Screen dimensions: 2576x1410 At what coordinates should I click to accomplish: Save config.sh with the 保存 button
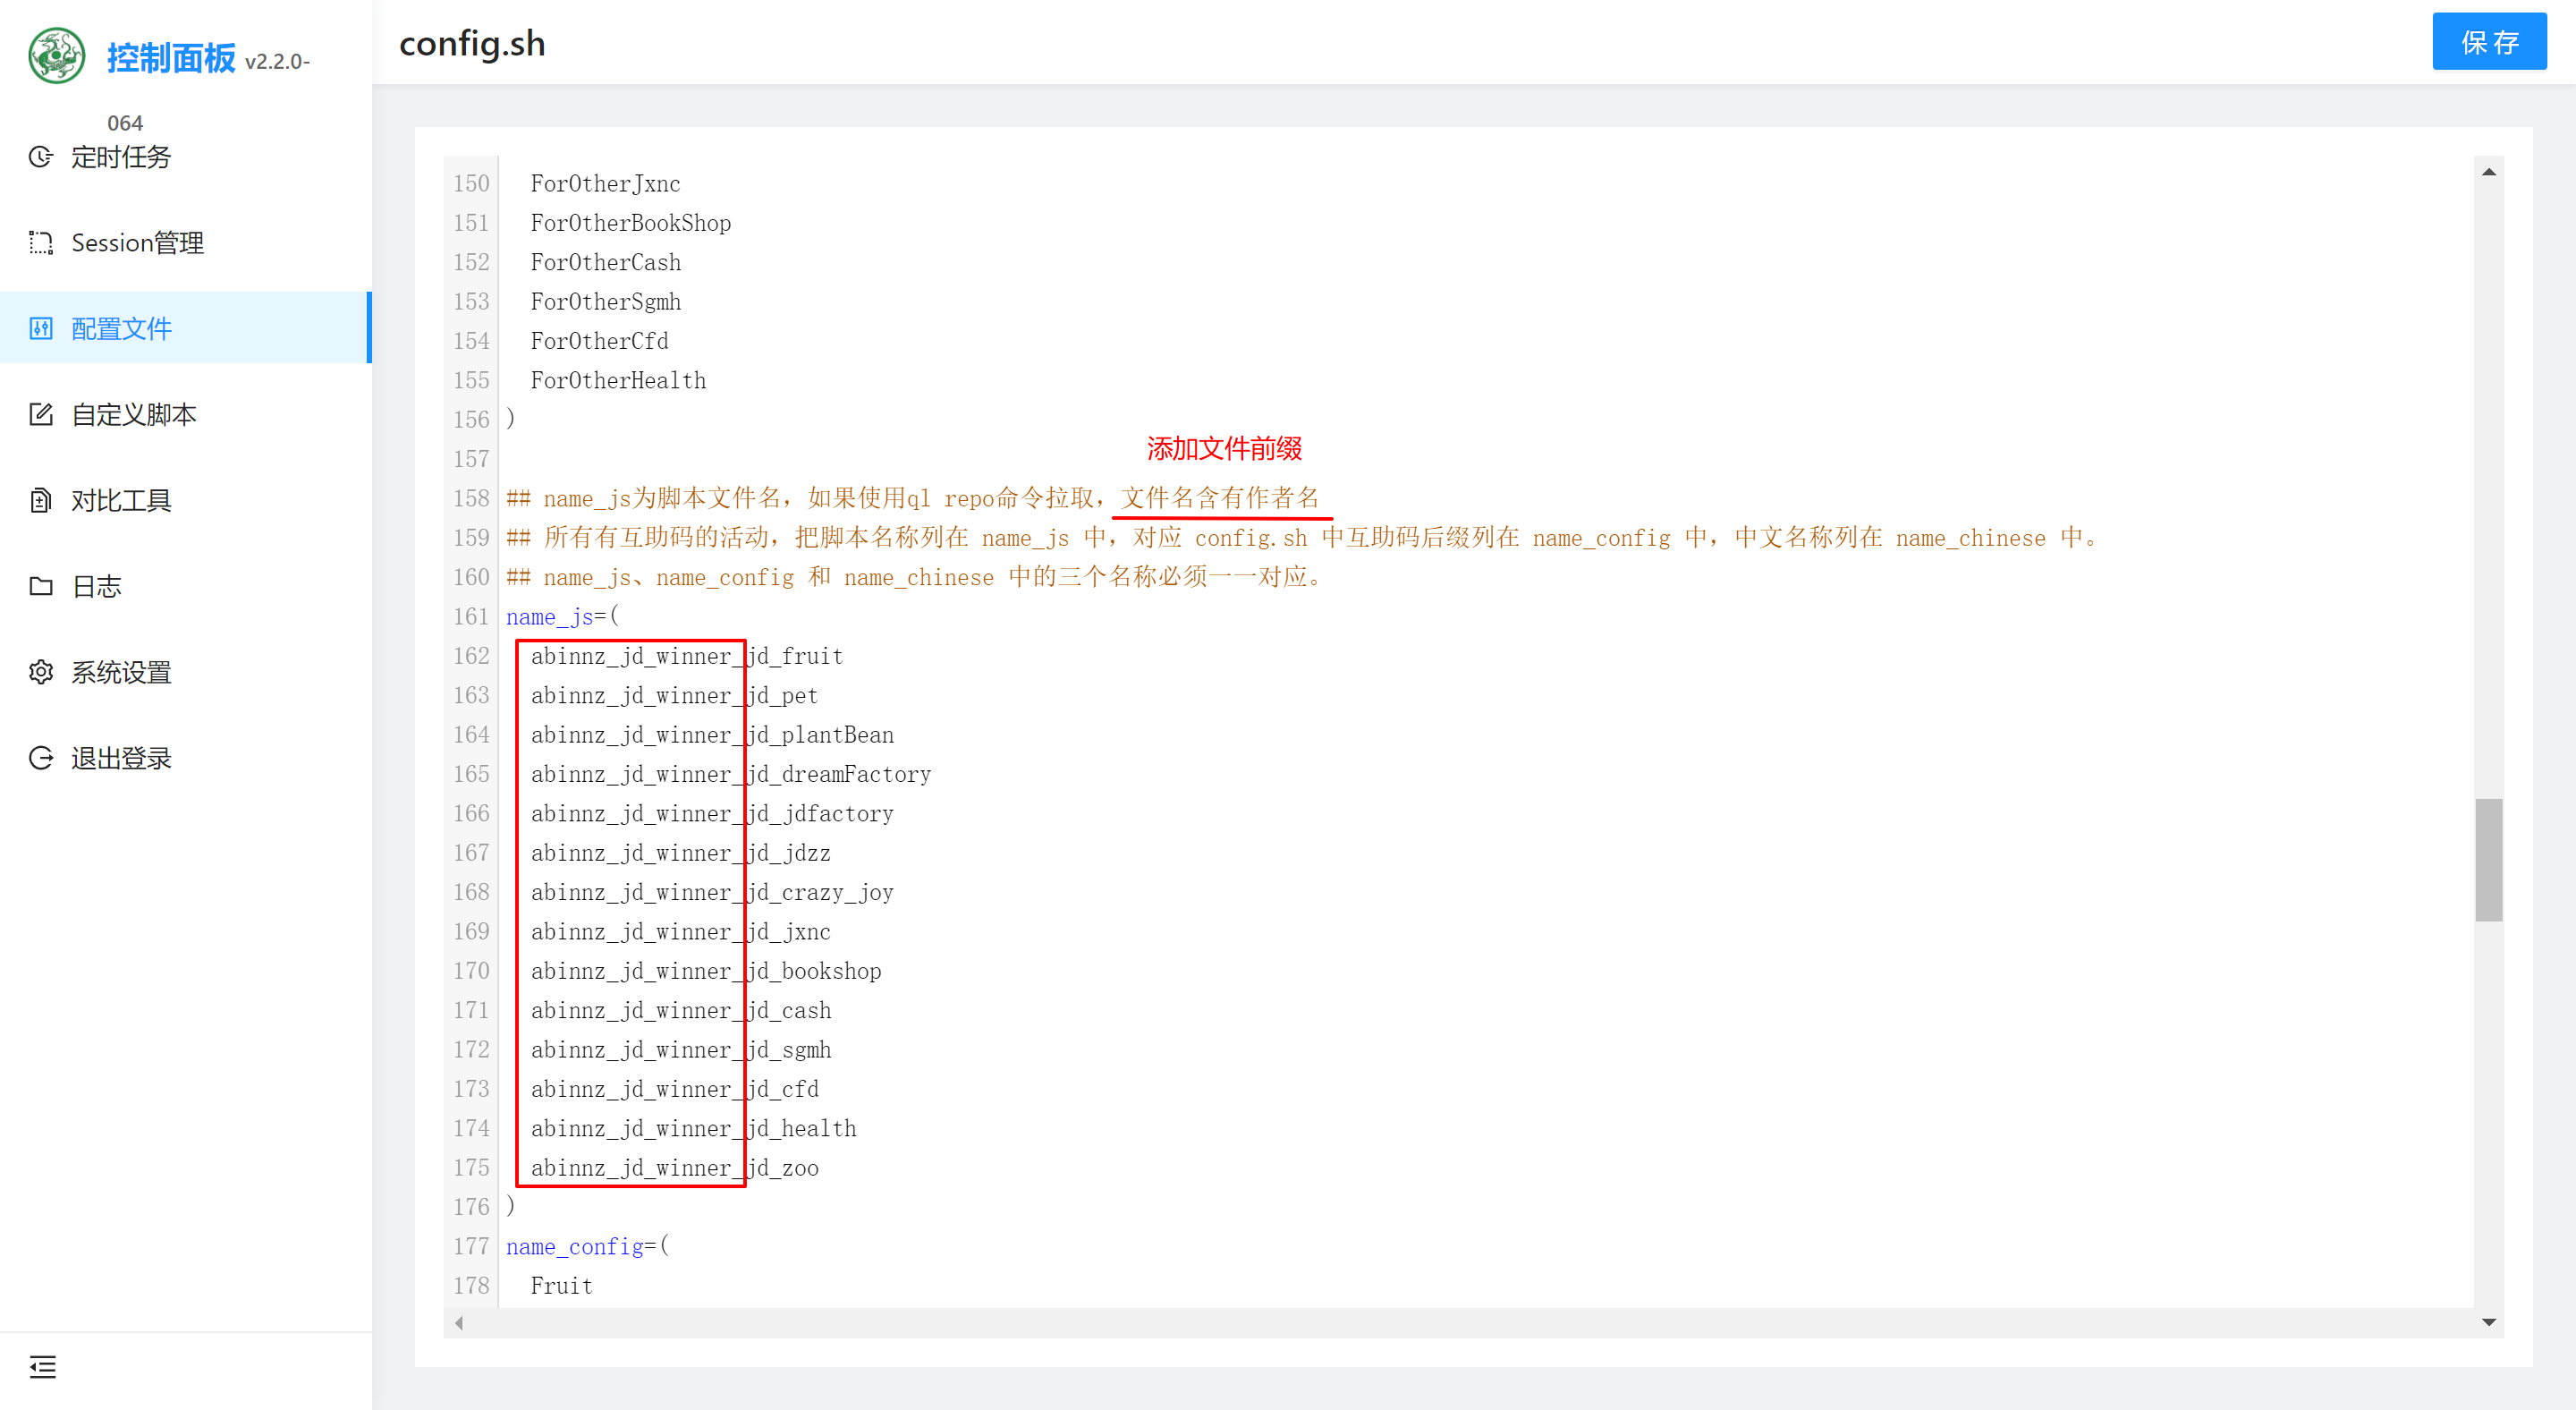[x=2488, y=42]
